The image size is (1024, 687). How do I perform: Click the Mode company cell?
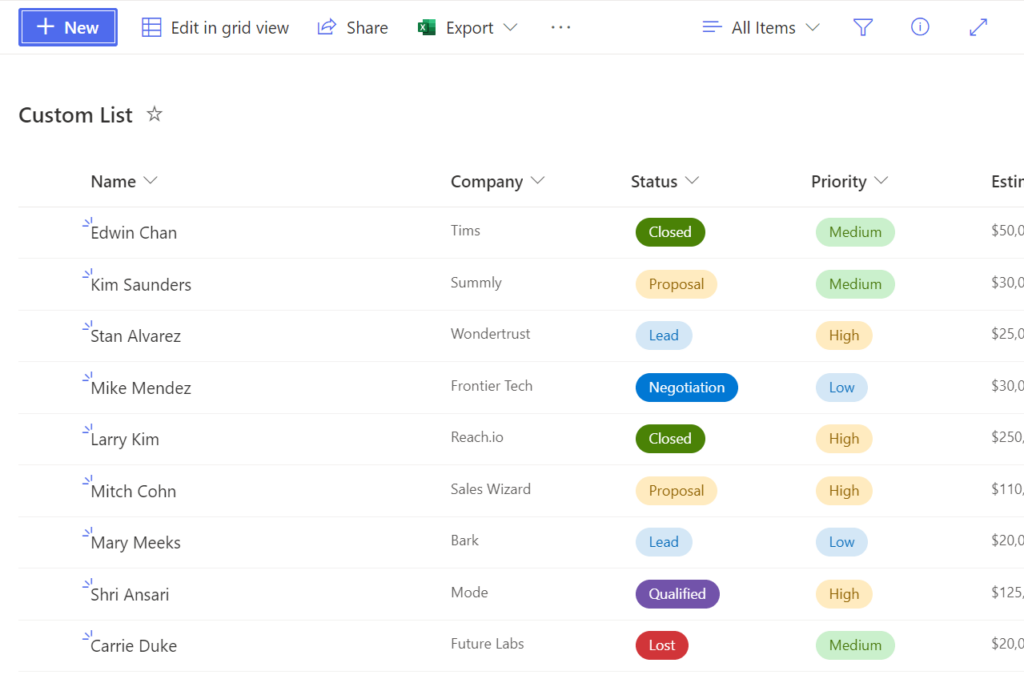469,592
